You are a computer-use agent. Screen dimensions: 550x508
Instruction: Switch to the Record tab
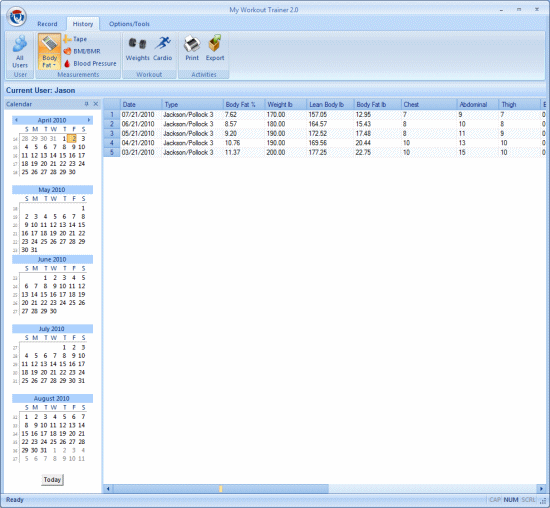pos(47,24)
